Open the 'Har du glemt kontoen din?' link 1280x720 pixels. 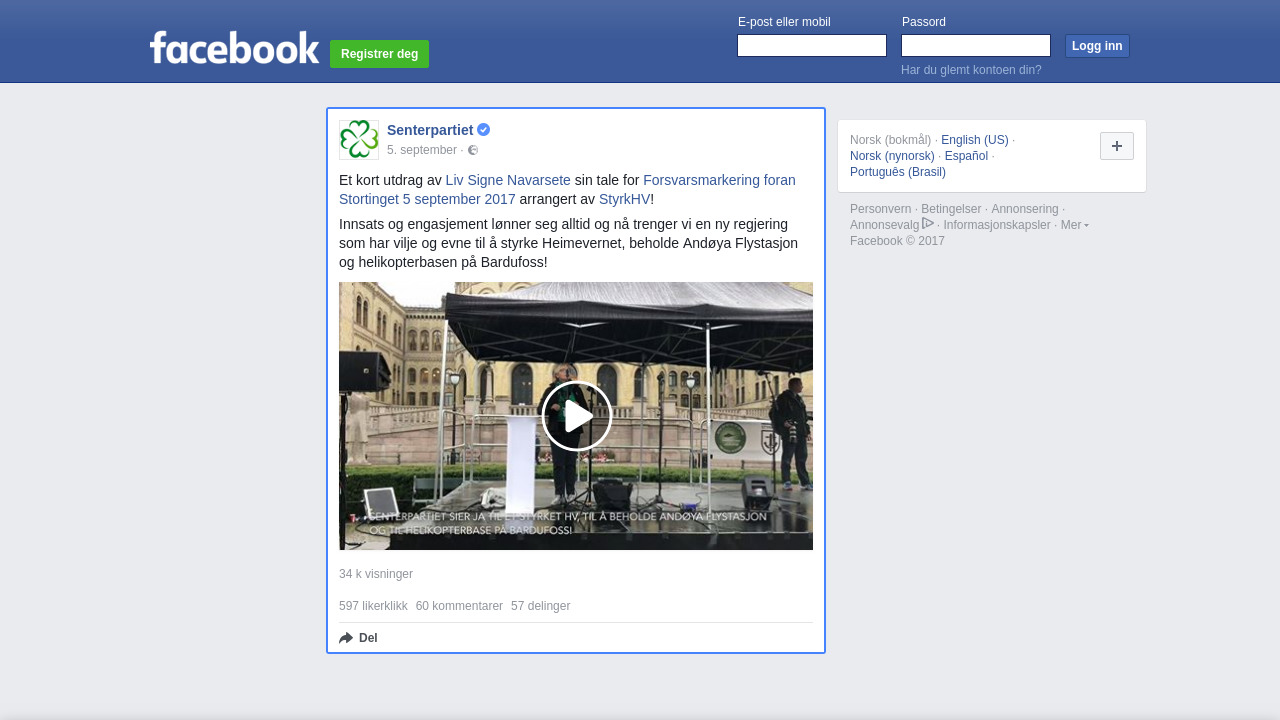click(971, 70)
